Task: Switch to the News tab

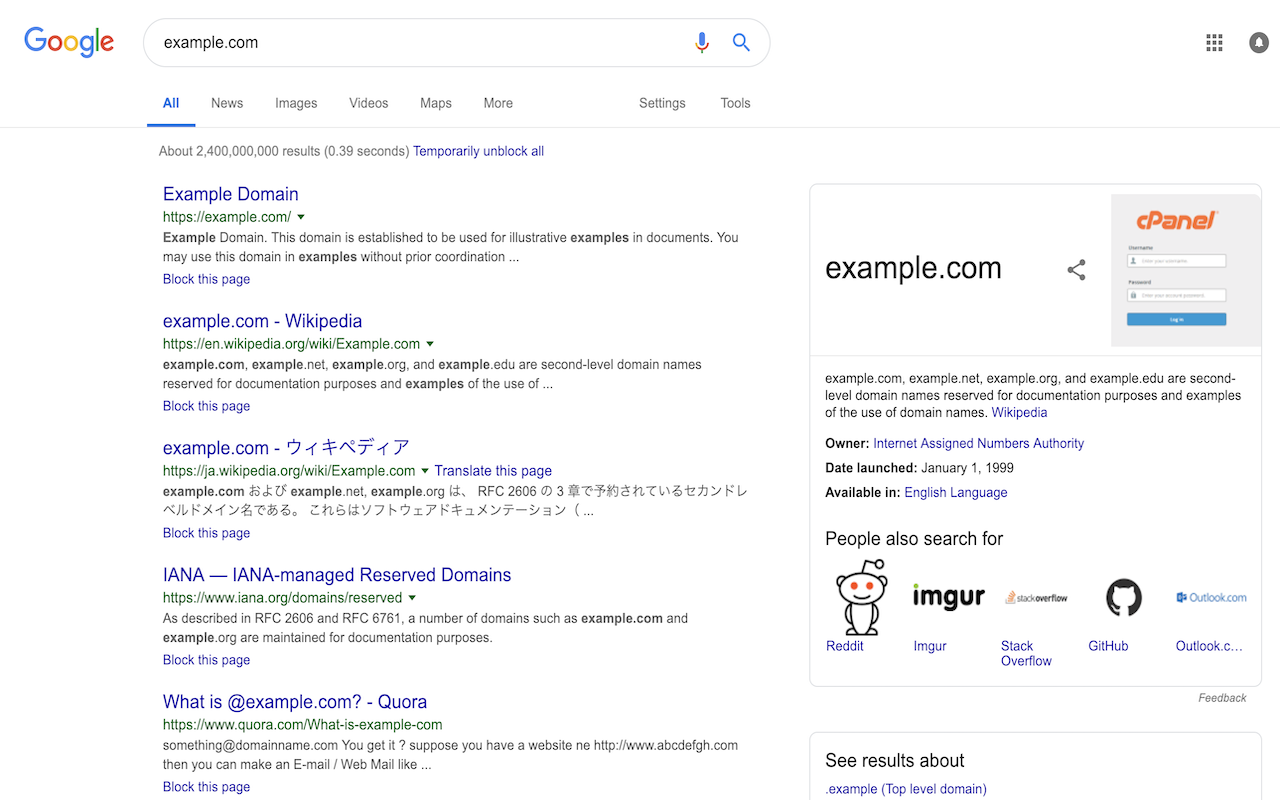Action: point(227,103)
